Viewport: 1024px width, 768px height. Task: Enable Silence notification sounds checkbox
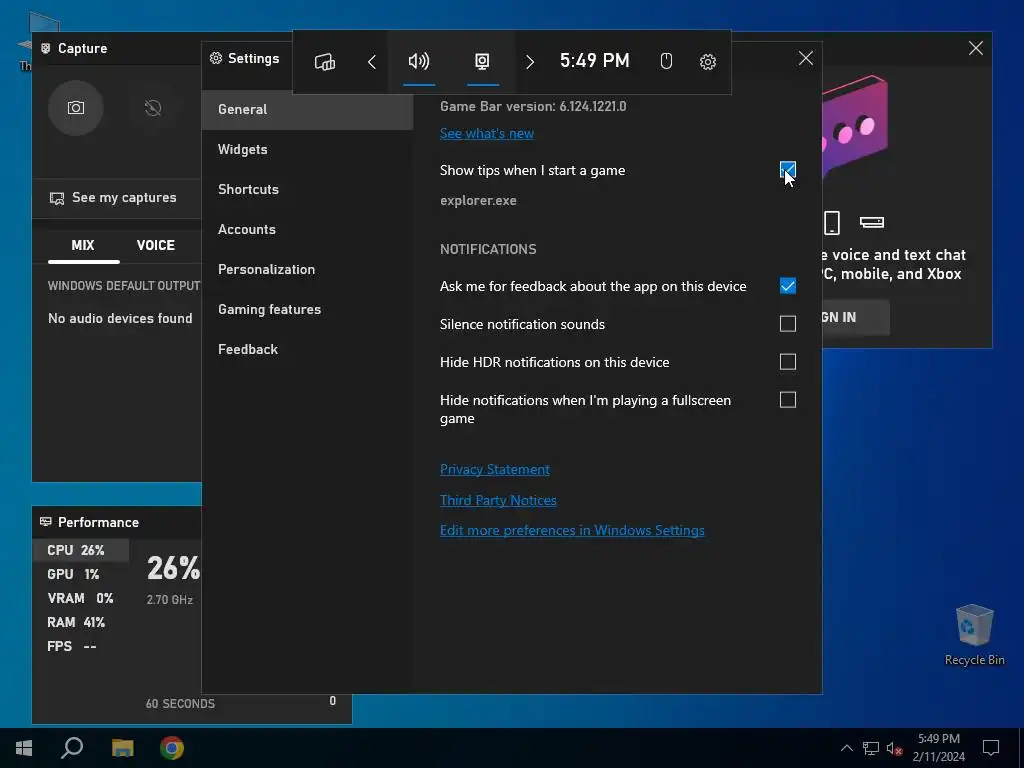pyautogui.click(x=788, y=324)
